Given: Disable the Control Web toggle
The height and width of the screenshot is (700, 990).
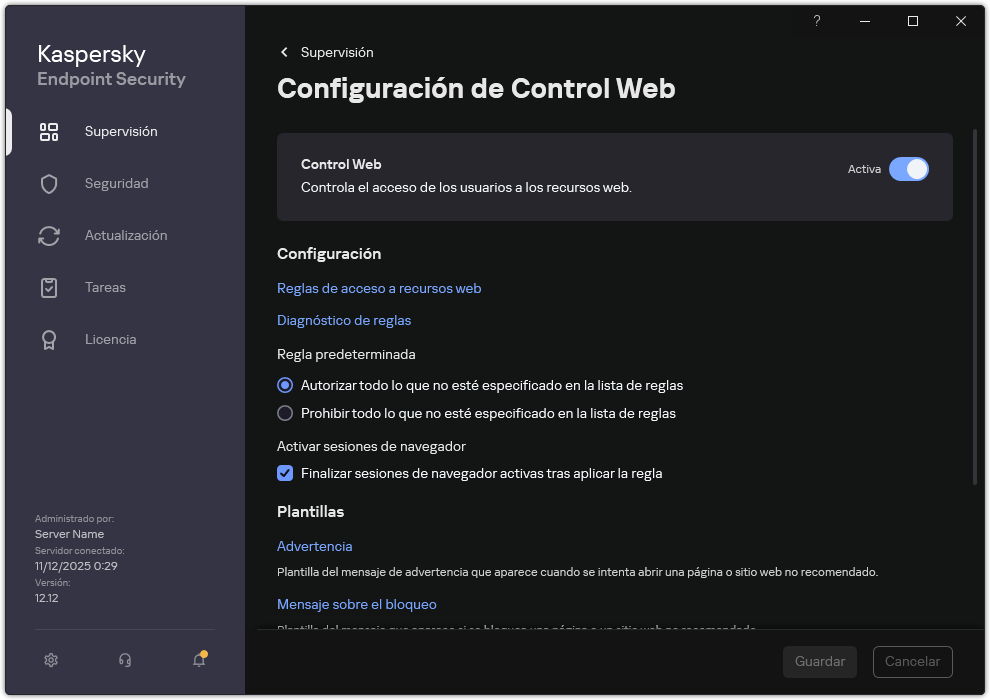Looking at the screenshot, I should 909,169.
